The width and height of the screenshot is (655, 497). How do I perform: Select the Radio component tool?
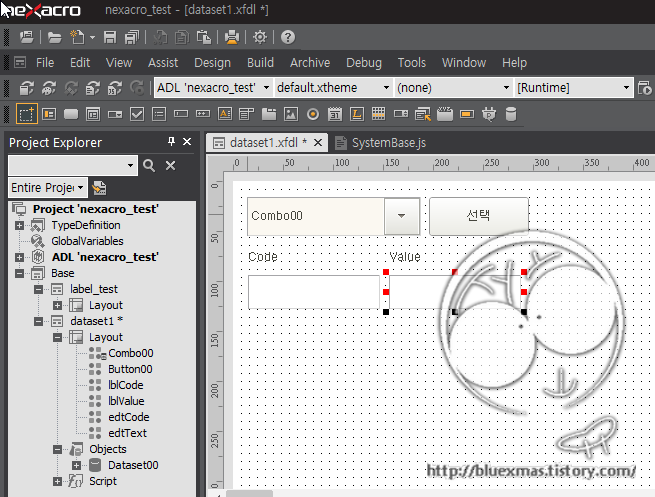click(x=313, y=114)
